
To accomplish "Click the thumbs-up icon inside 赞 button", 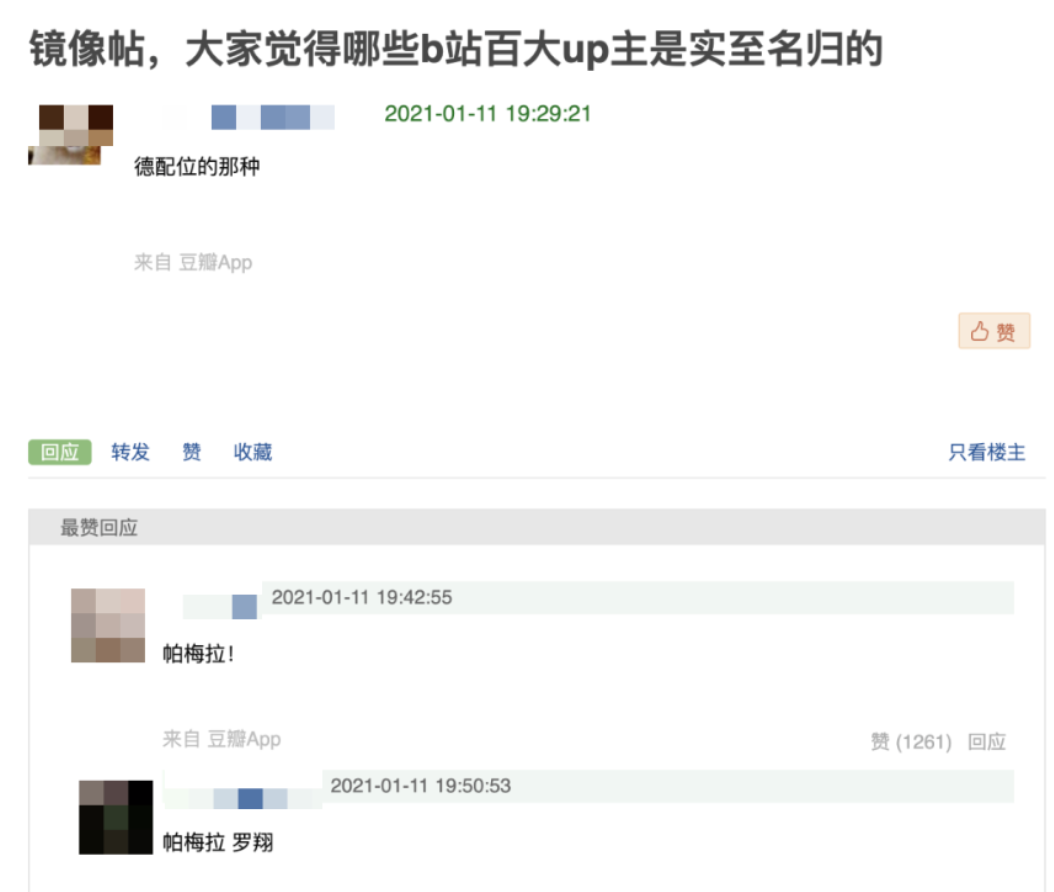I will click(x=979, y=331).
